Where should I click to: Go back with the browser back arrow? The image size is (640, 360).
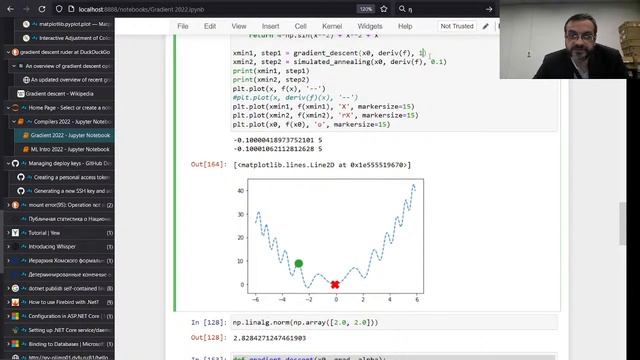(11, 9)
